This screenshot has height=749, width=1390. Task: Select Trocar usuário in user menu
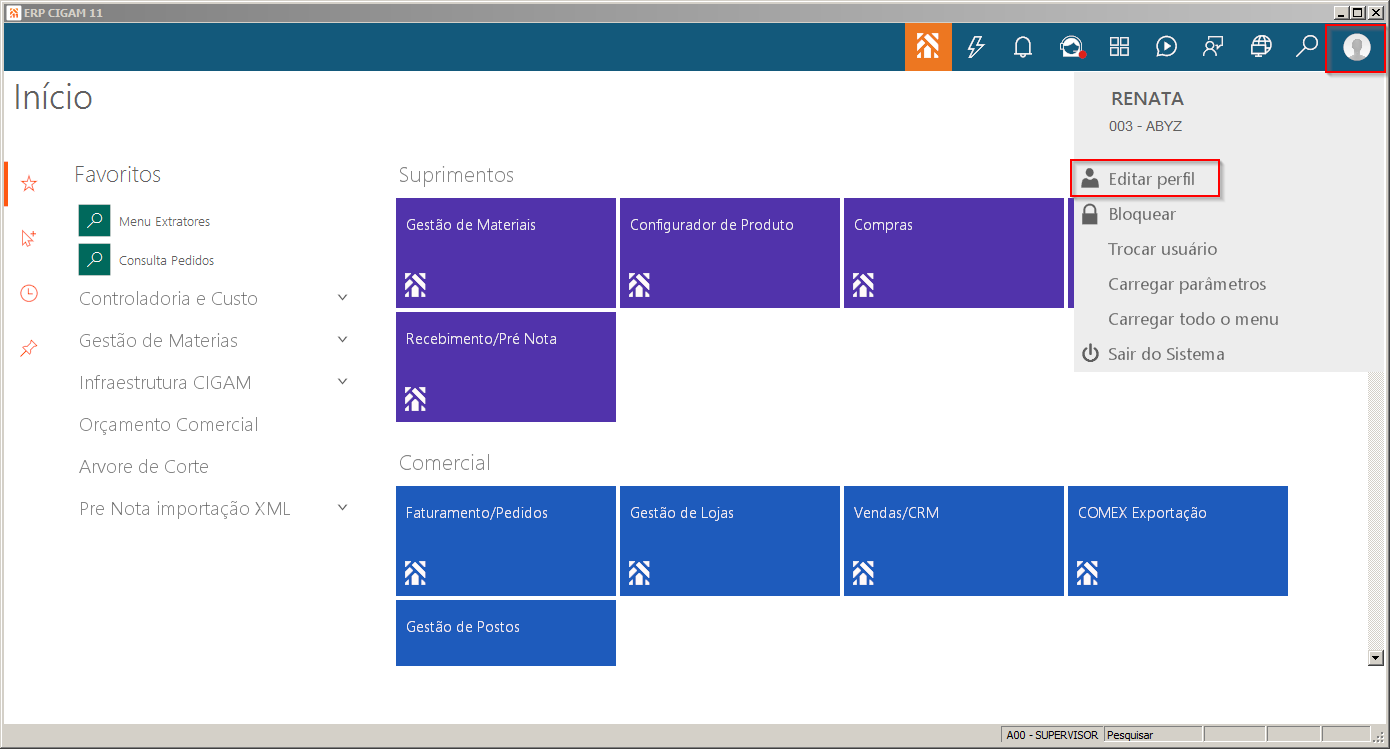pos(1163,249)
